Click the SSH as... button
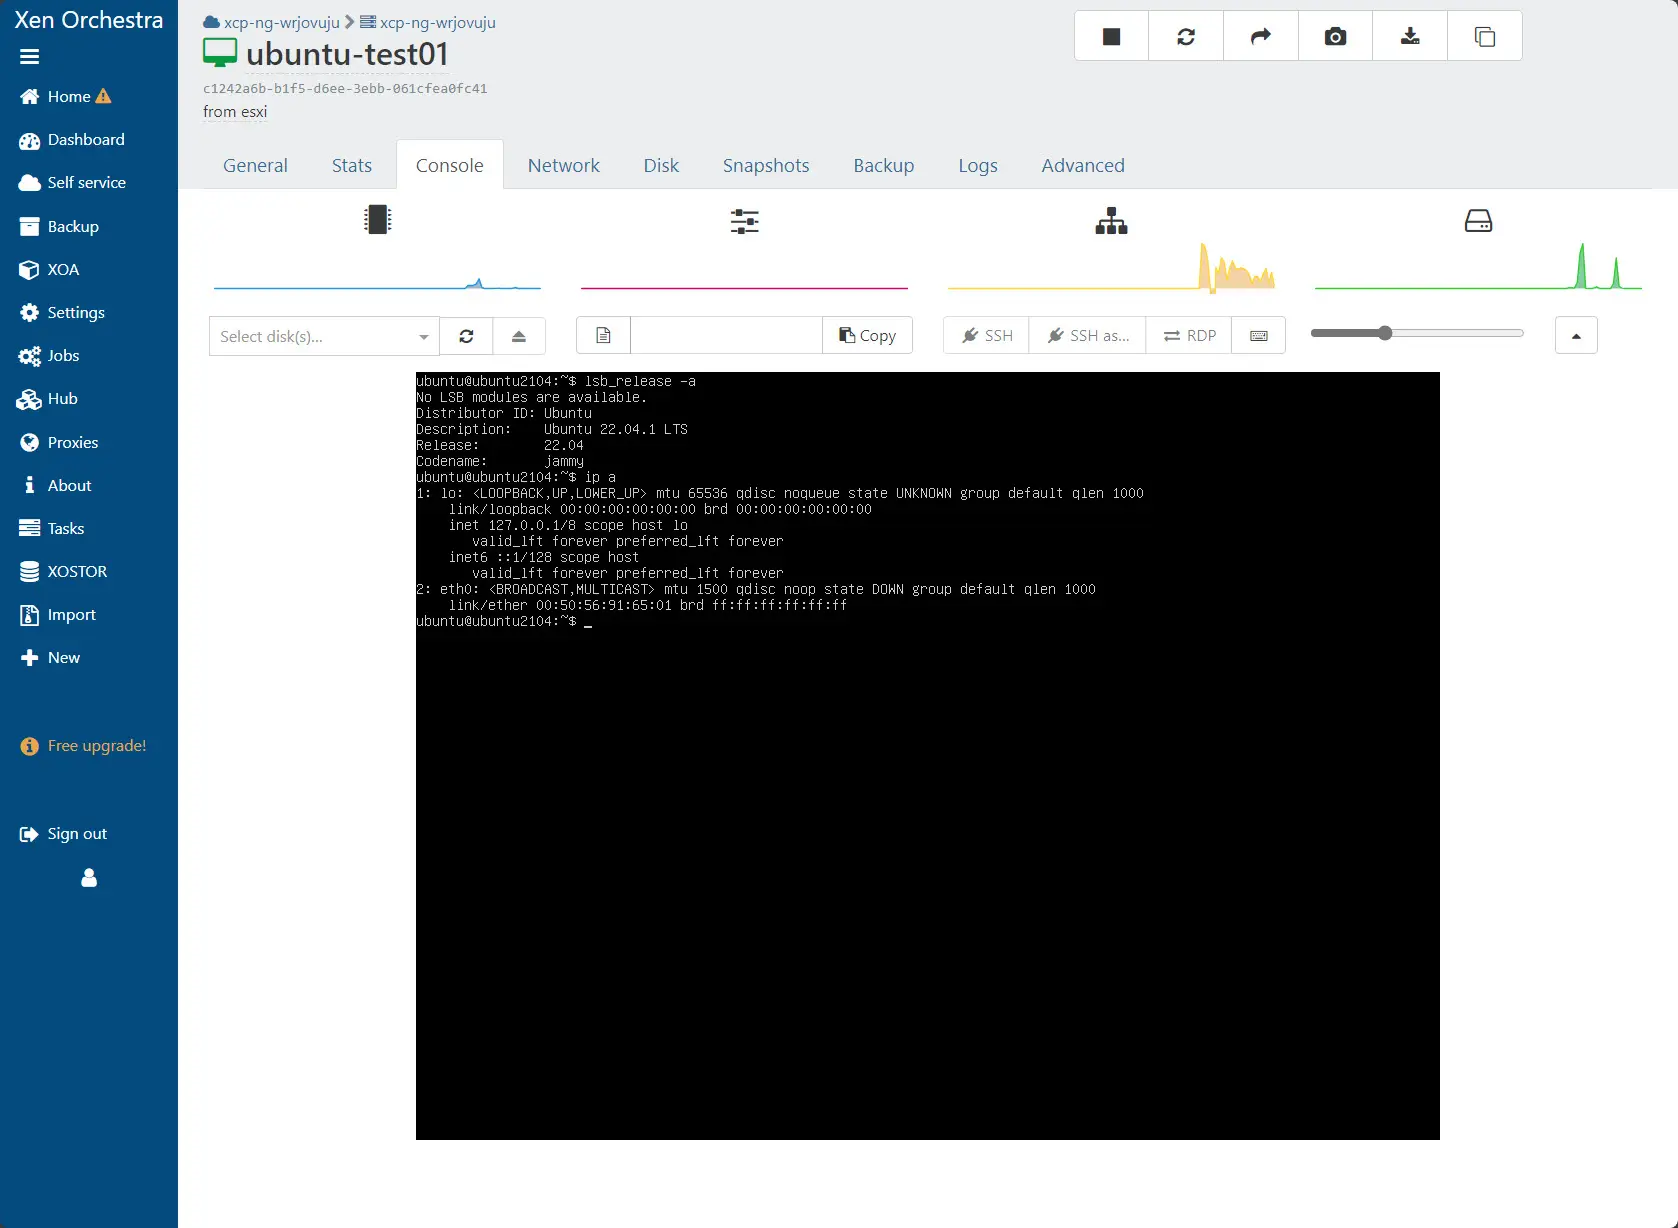 tap(1088, 335)
